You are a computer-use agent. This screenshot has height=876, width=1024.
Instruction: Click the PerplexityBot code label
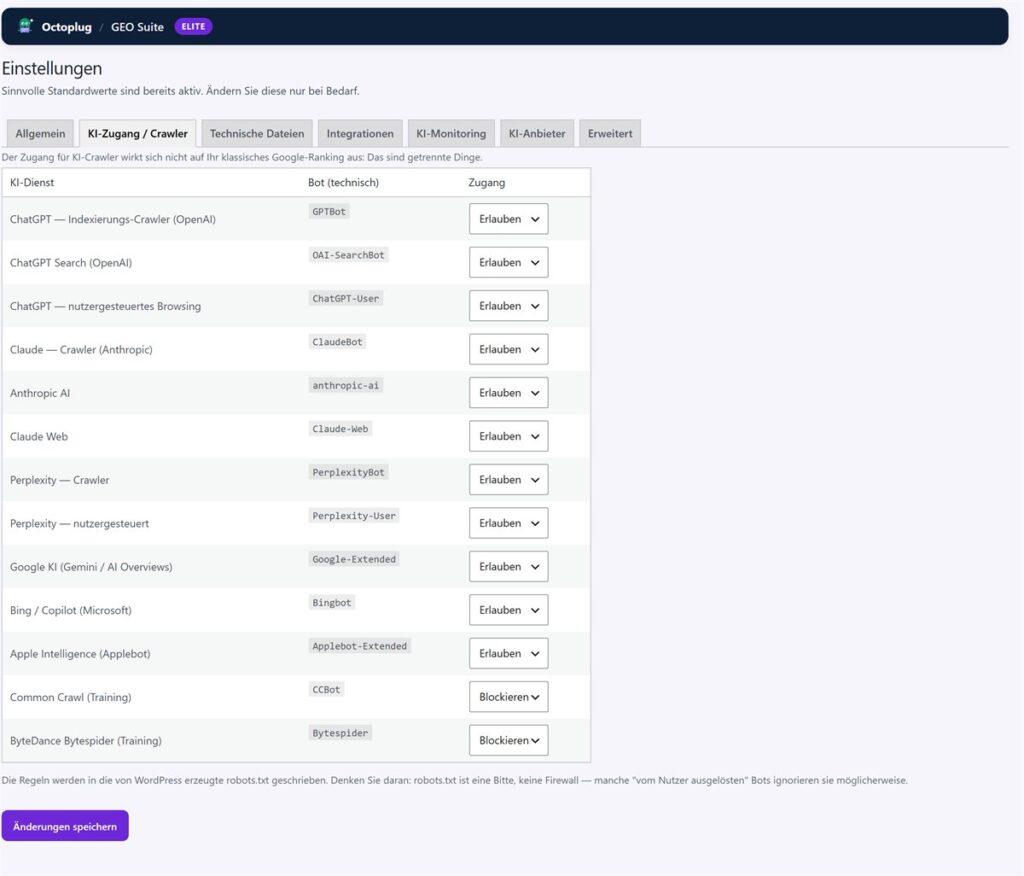click(349, 472)
